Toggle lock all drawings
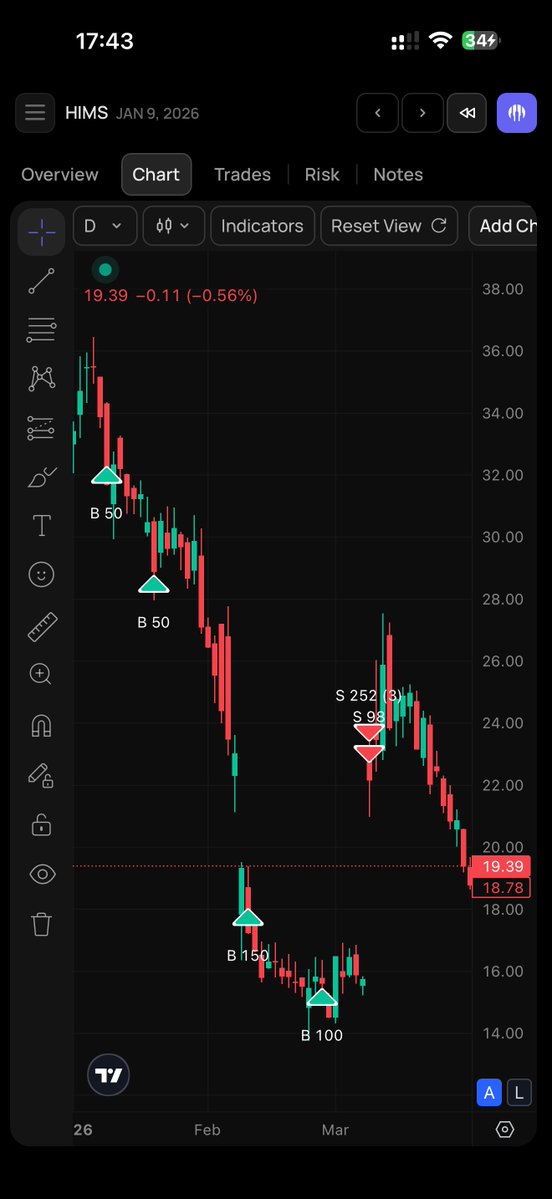Screen dimensions: 552x1199 tap(41, 824)
